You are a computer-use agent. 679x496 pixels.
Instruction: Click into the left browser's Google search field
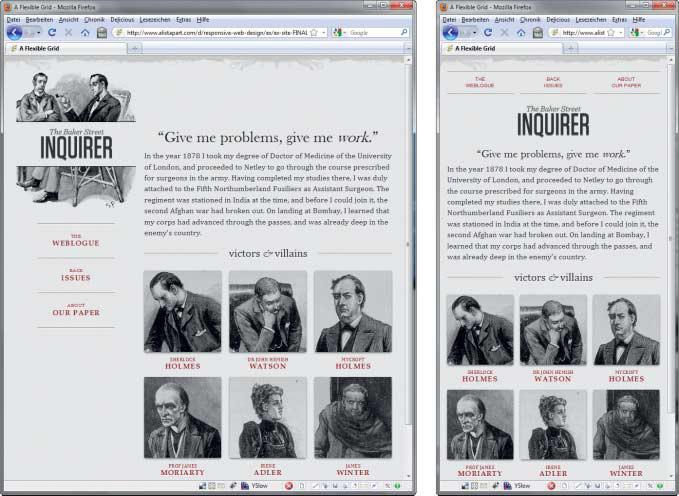pos(371,32)
